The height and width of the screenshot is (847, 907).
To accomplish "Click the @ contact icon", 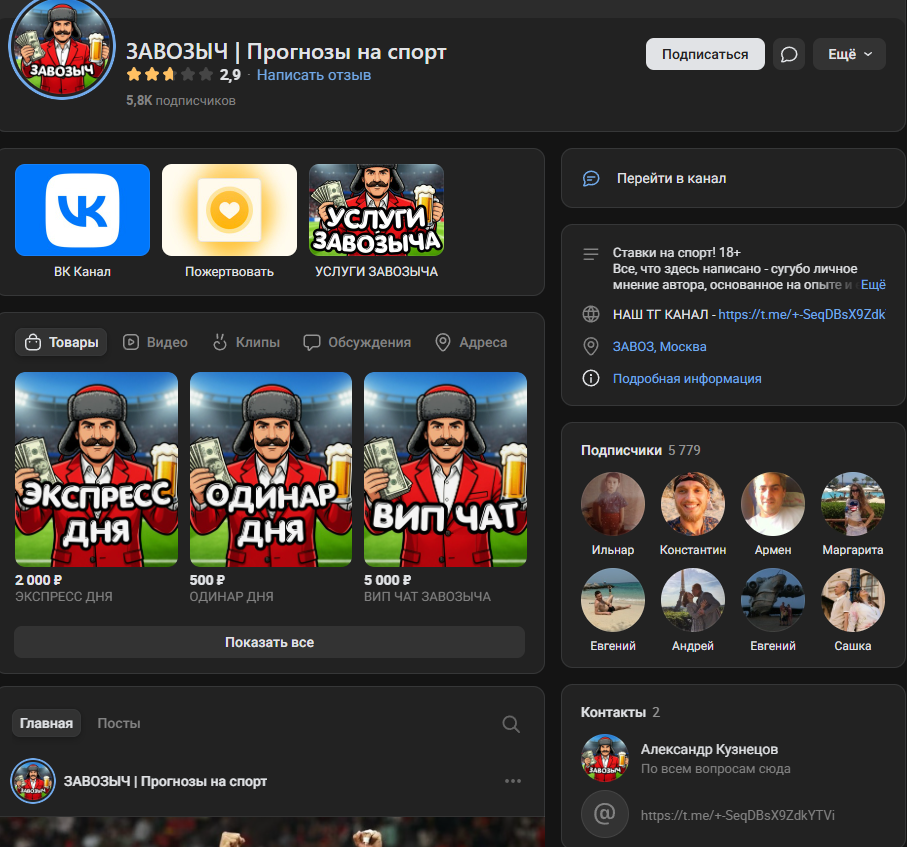I will coord(604,814).
